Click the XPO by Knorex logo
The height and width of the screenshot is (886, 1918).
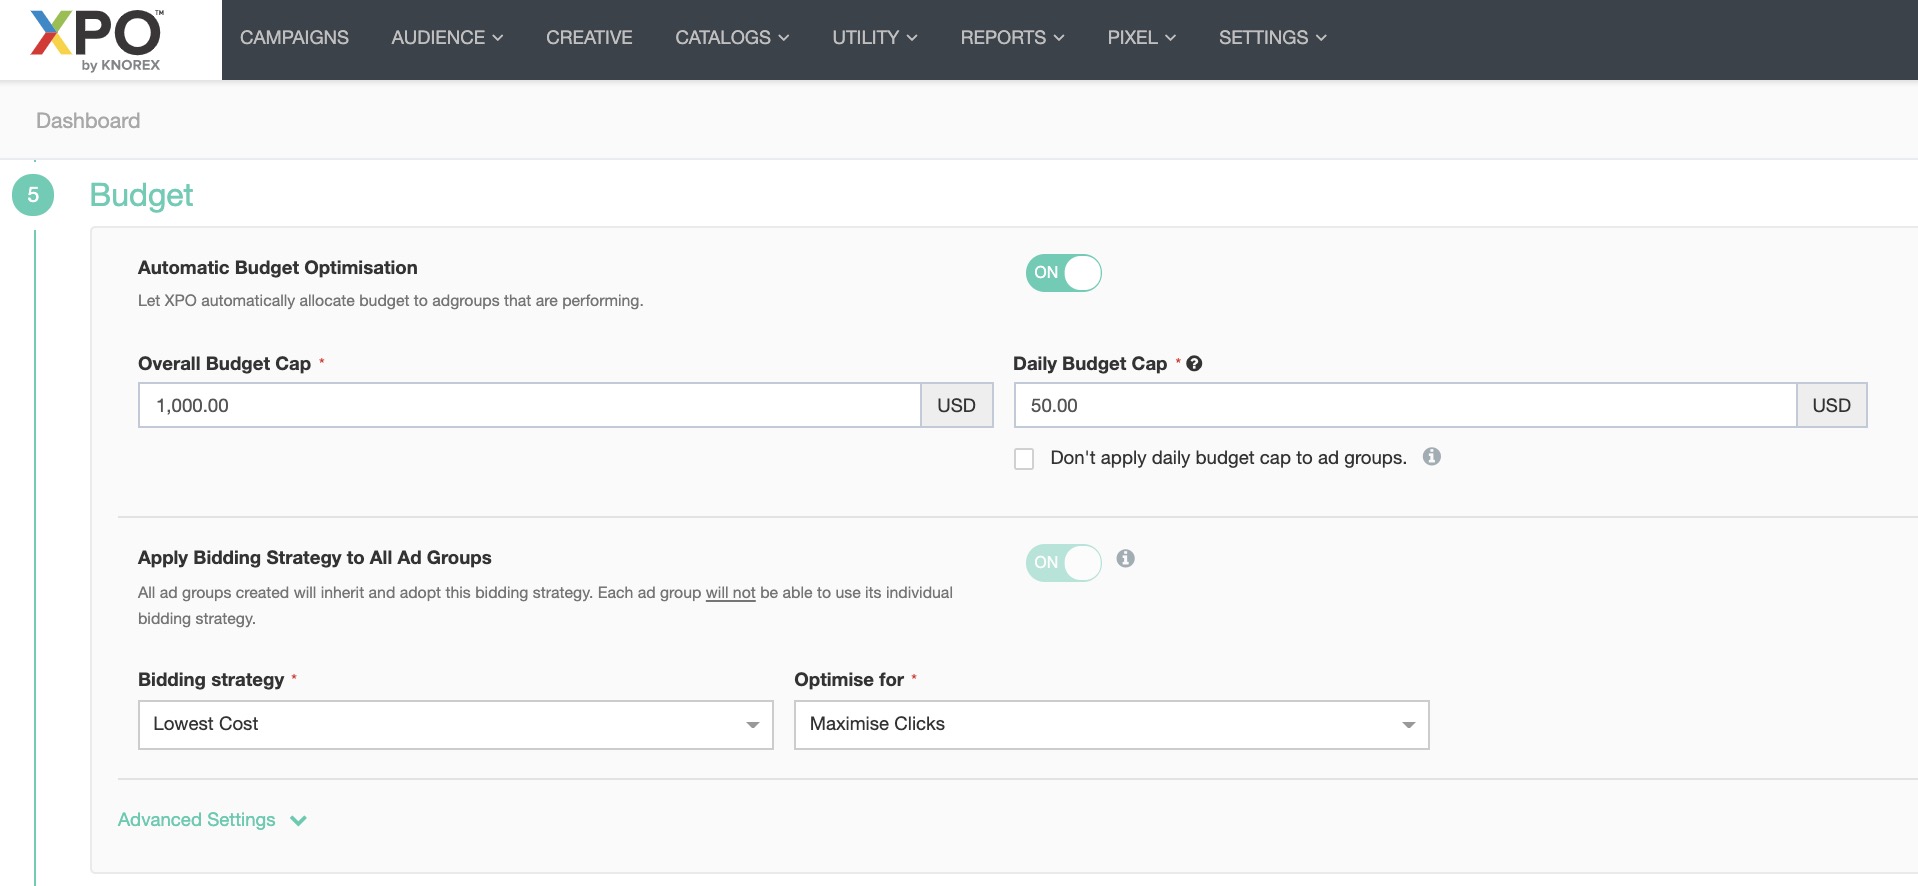[x=97, y=40]
